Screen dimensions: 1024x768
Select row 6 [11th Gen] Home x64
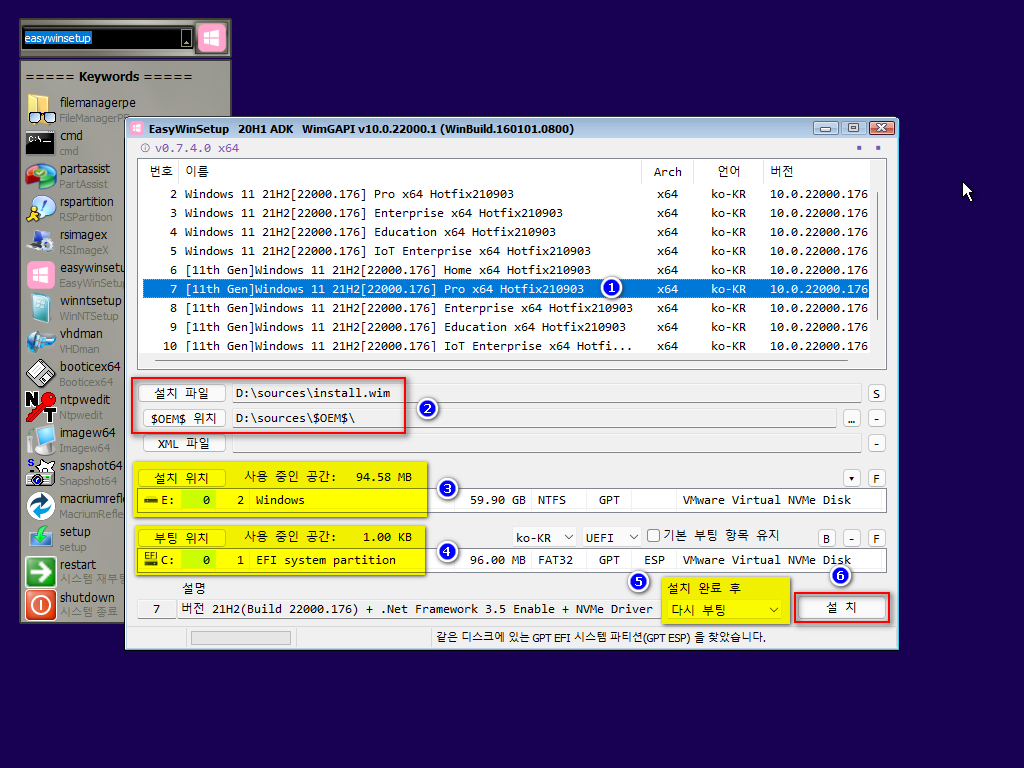click(x=505, y=270)
